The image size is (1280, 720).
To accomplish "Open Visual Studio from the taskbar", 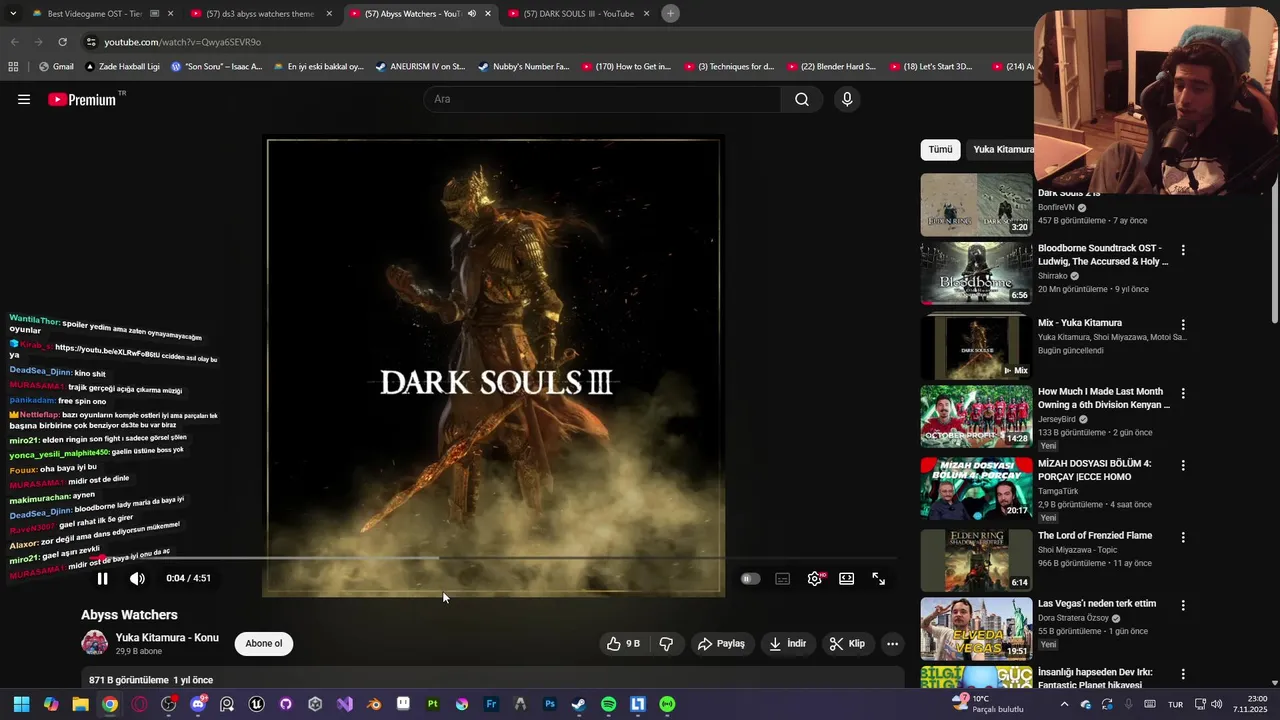I will [x=345, y=704].
